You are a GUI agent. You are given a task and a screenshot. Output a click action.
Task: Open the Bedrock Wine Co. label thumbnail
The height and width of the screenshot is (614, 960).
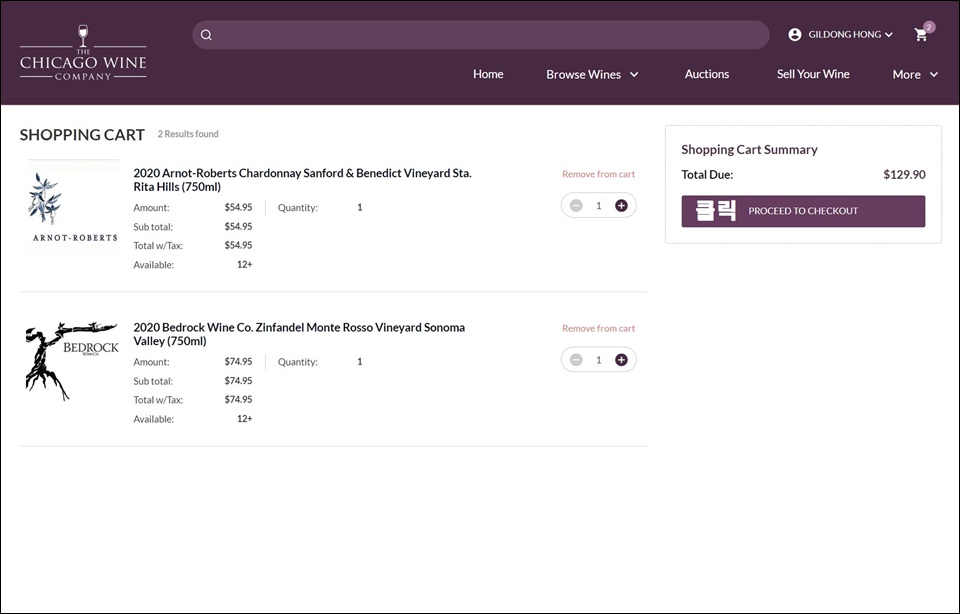[x=72, y=361]
